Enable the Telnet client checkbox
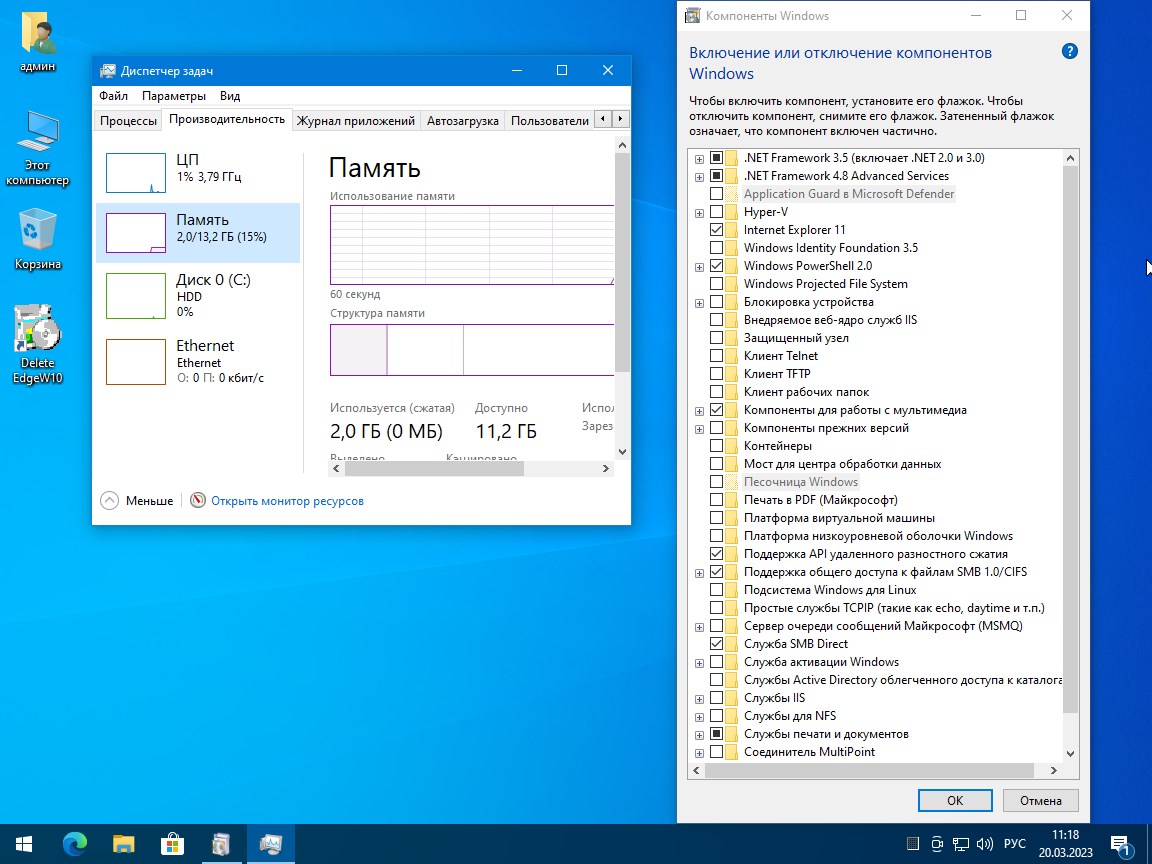 [x=716, y=356]
